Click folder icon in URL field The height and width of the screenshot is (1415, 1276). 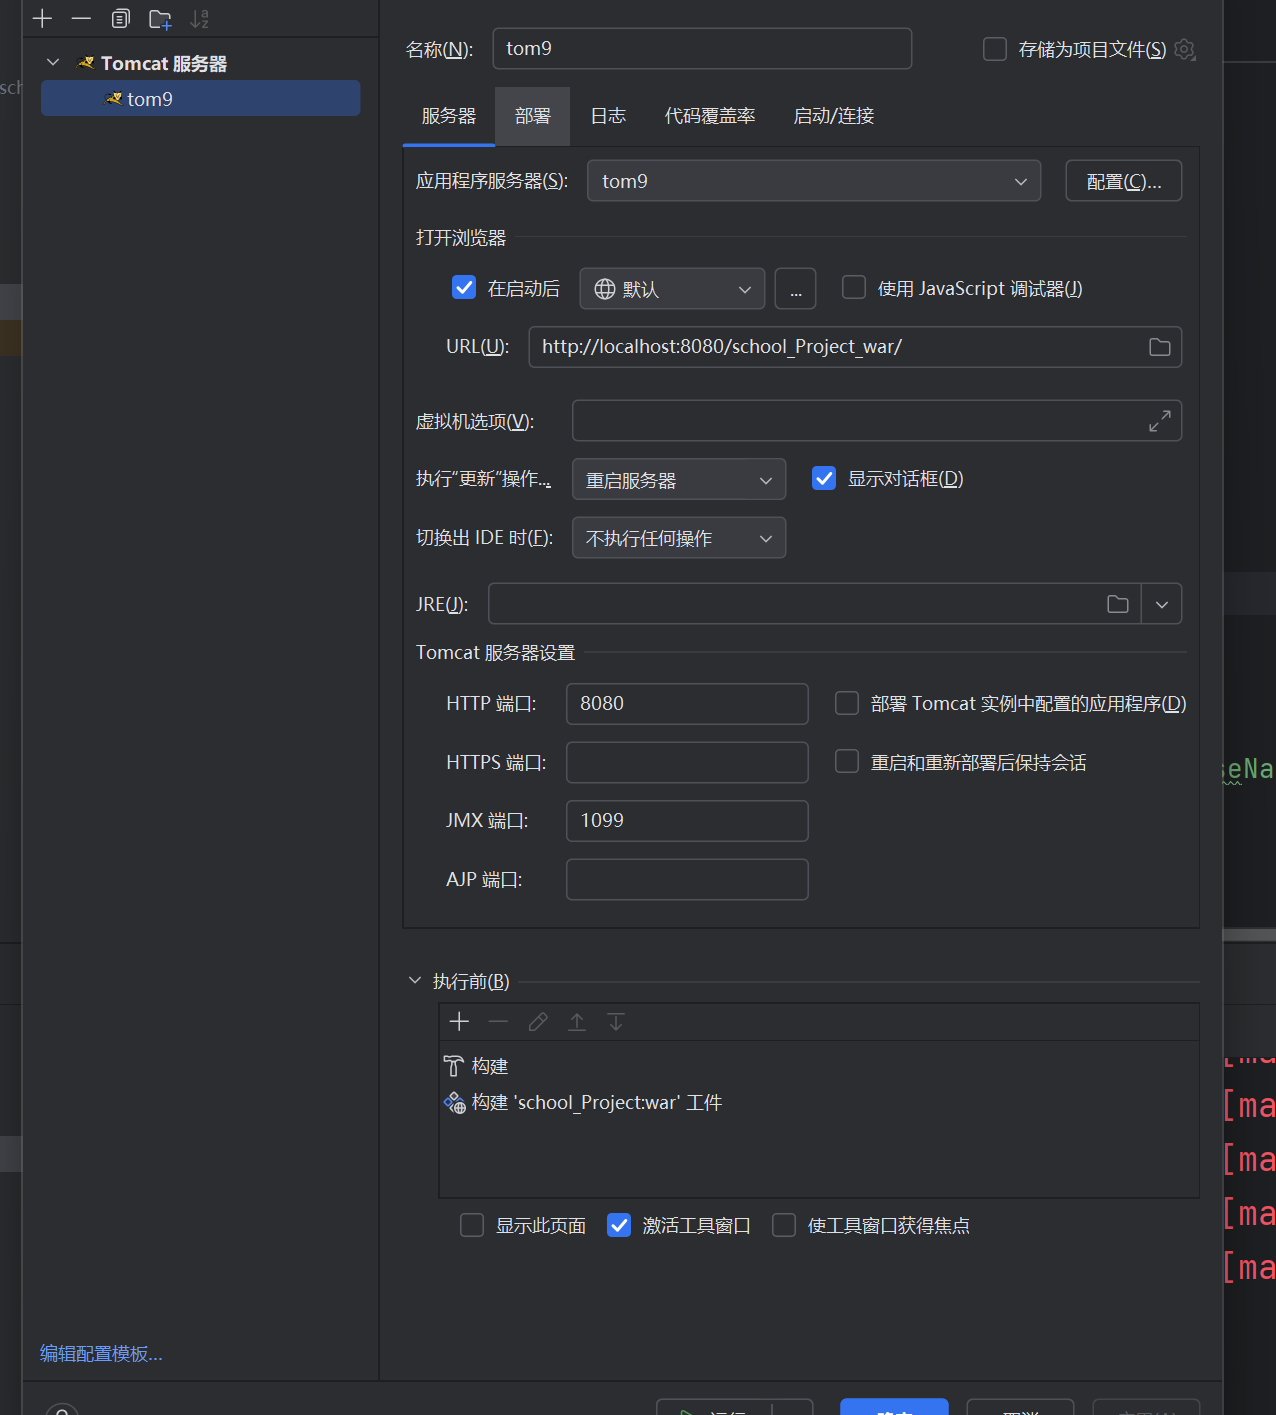1160,347
